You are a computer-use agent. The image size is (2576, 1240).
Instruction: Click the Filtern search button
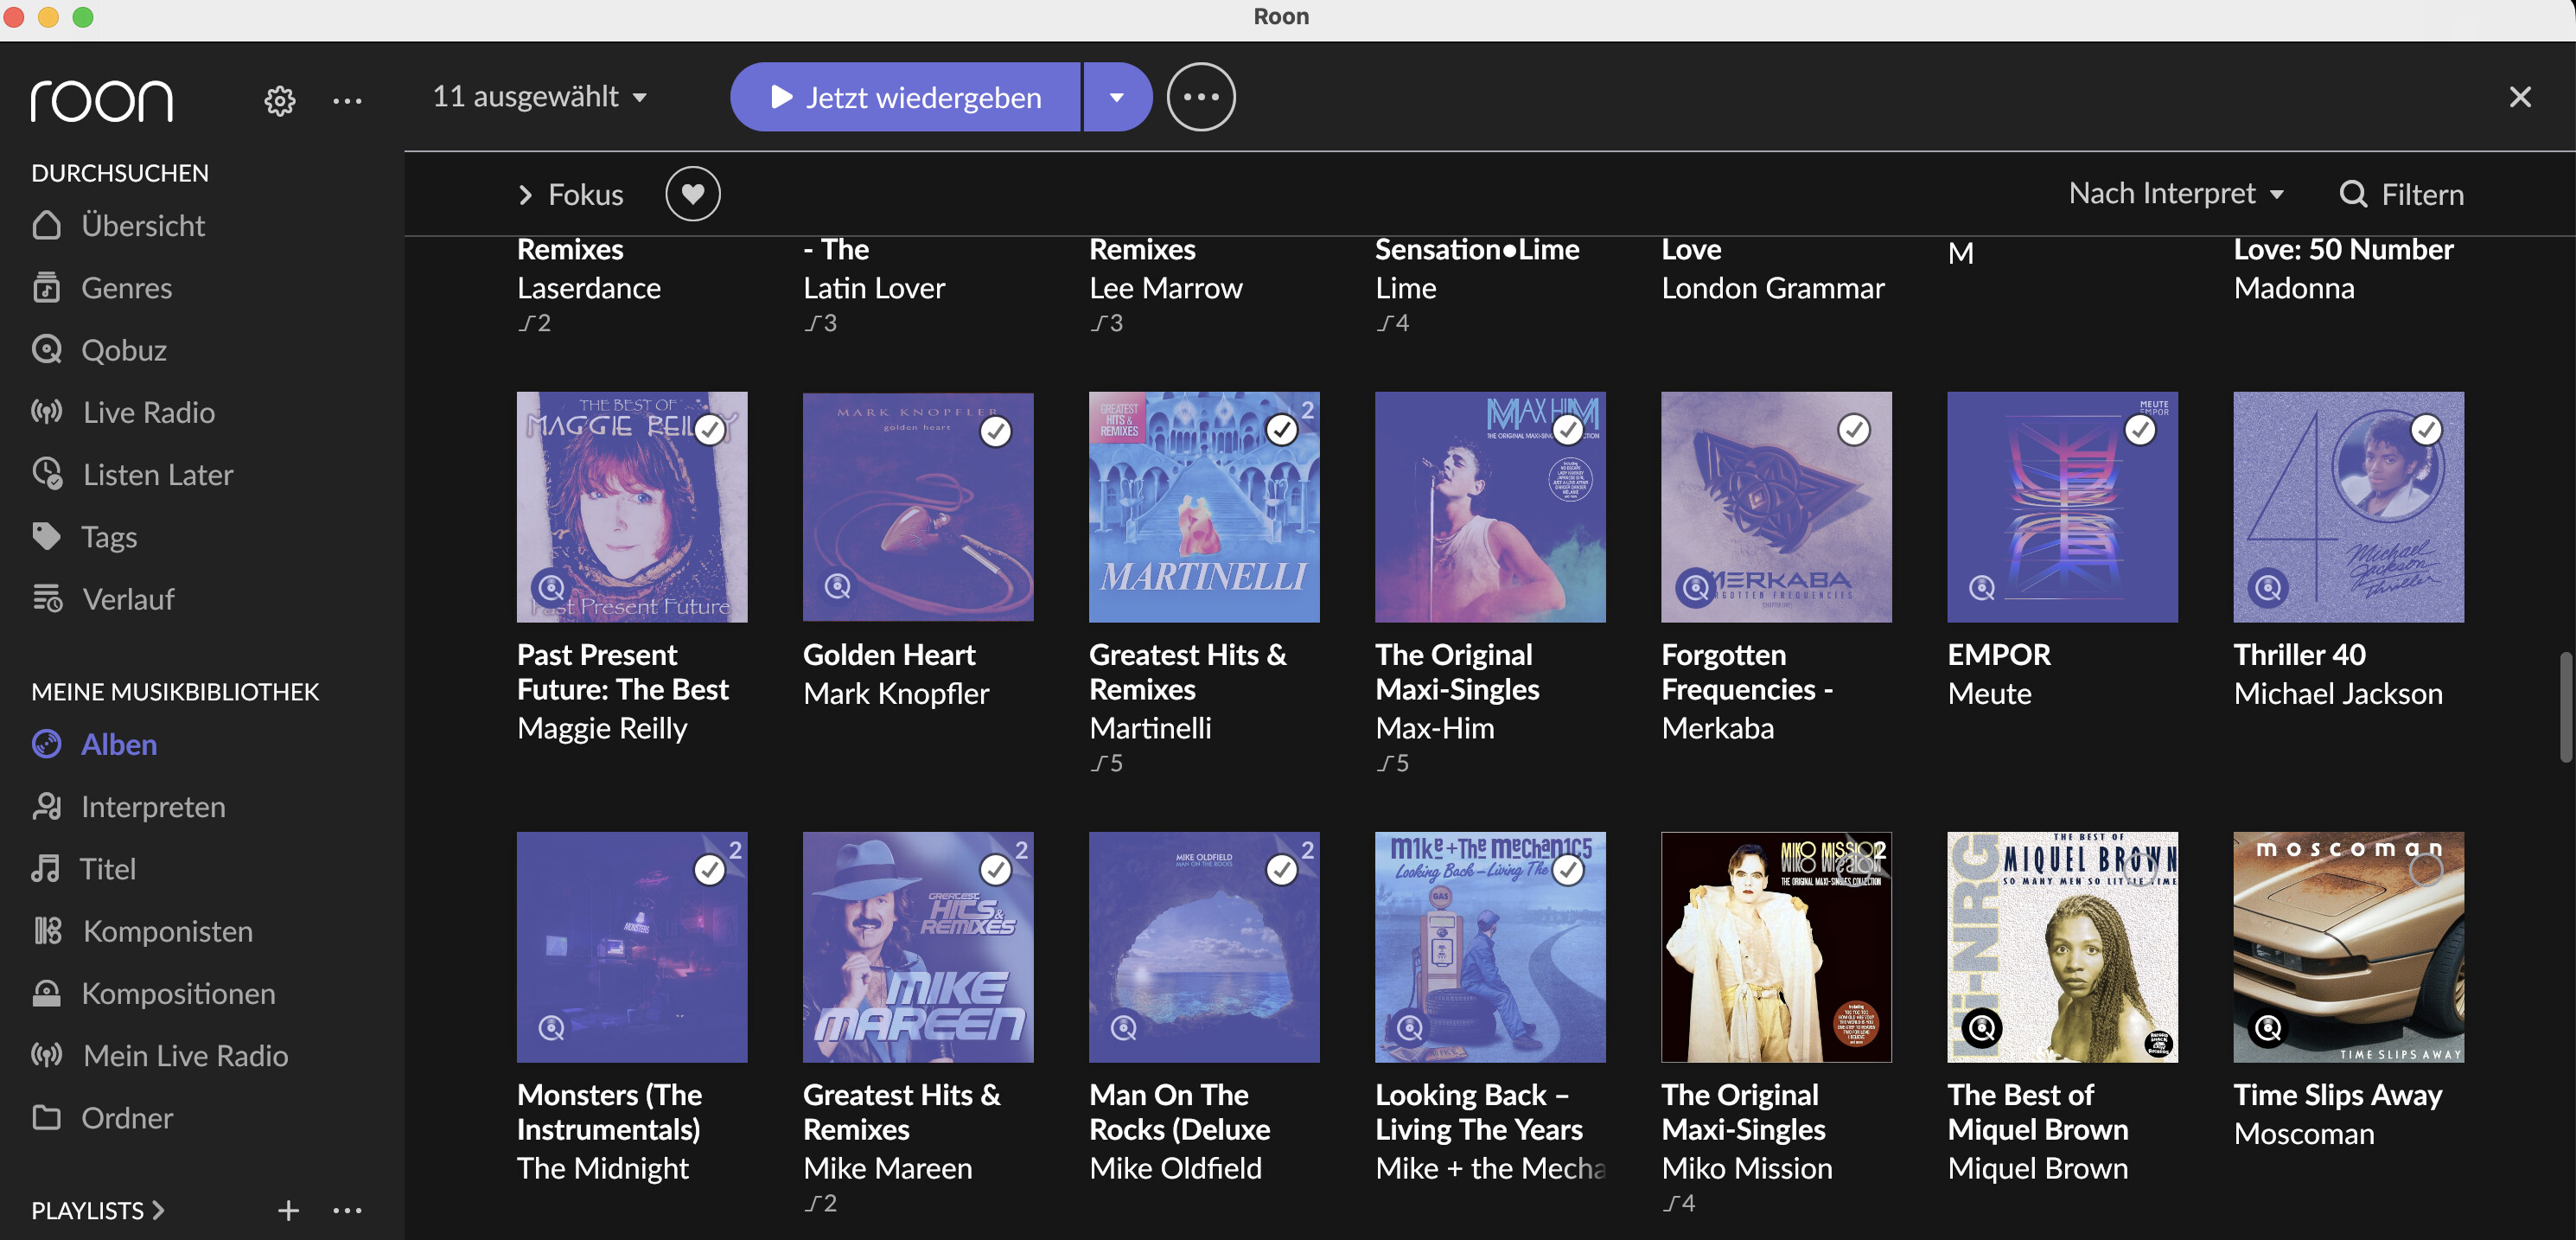point(2400,194)
